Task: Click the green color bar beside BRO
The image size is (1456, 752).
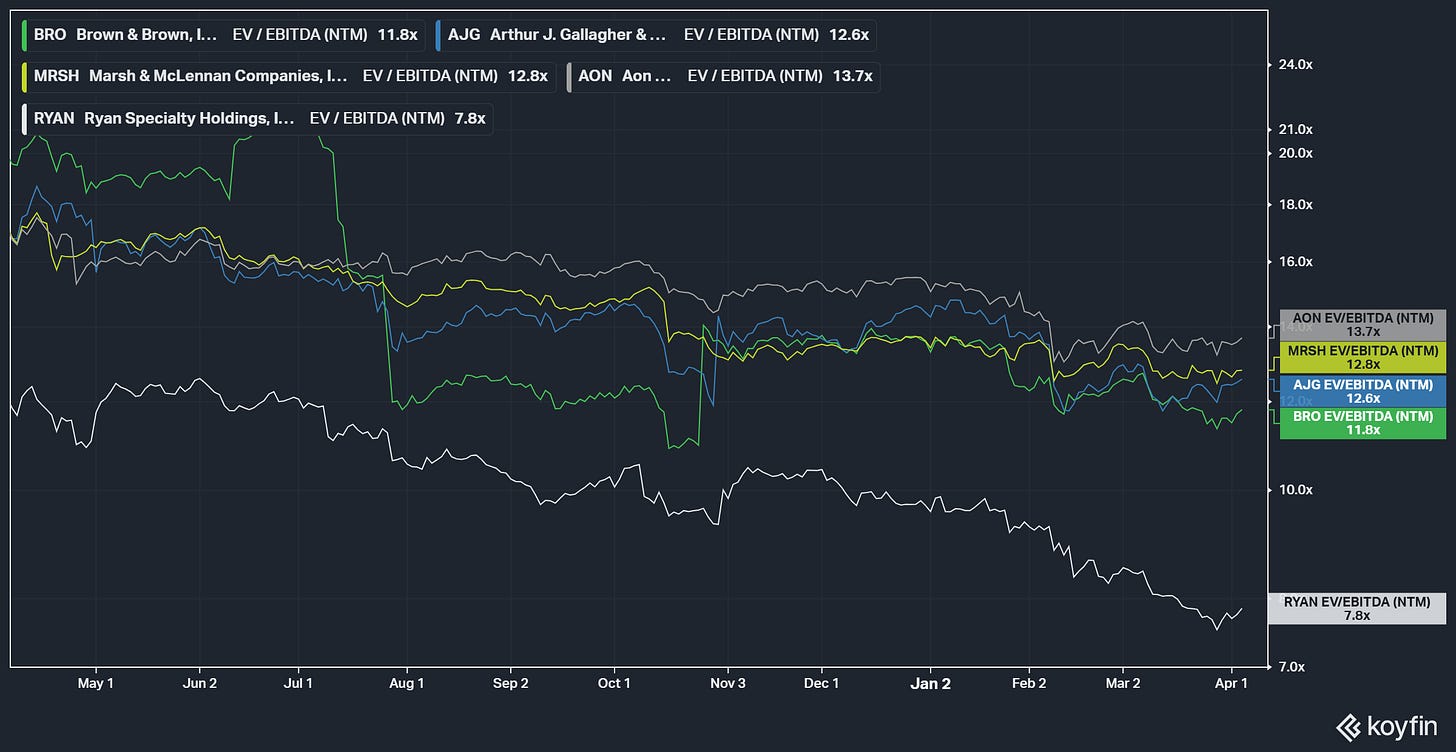Action: [x=24, y=35]
